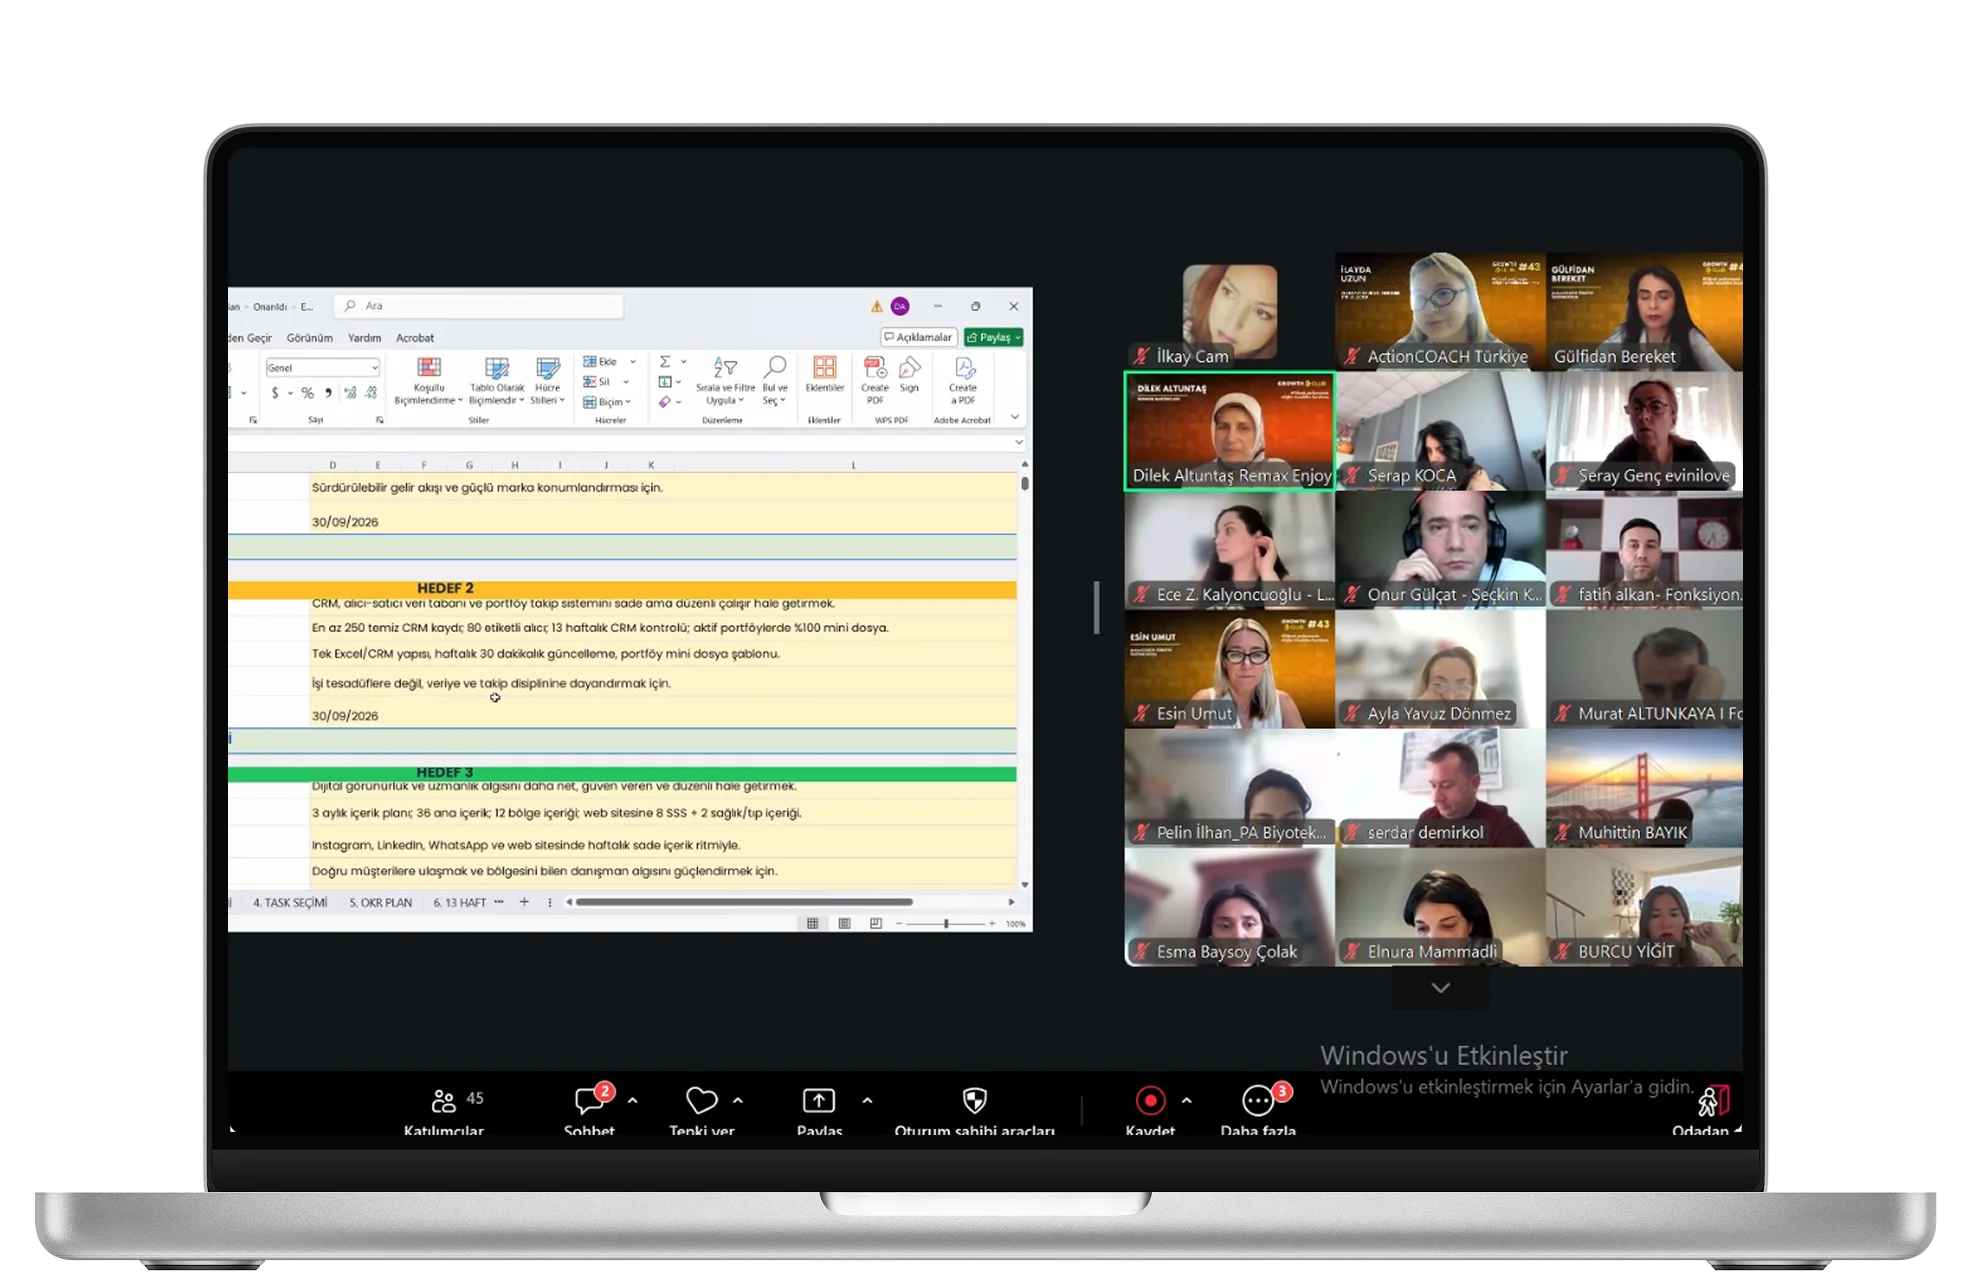Viewport: 1972px width, 1282px height.
Task: Switch to Page Layout view in Excel
Action: [844, 923]
